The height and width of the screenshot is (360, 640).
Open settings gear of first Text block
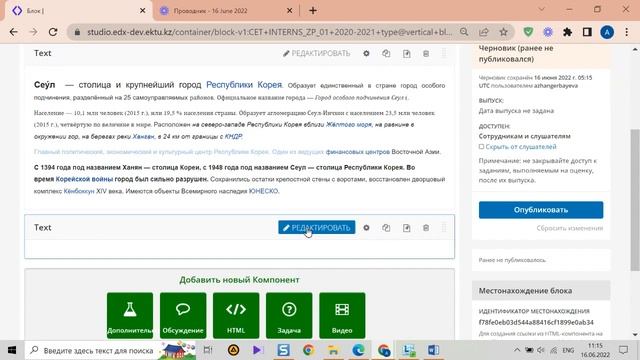[366, 53]
